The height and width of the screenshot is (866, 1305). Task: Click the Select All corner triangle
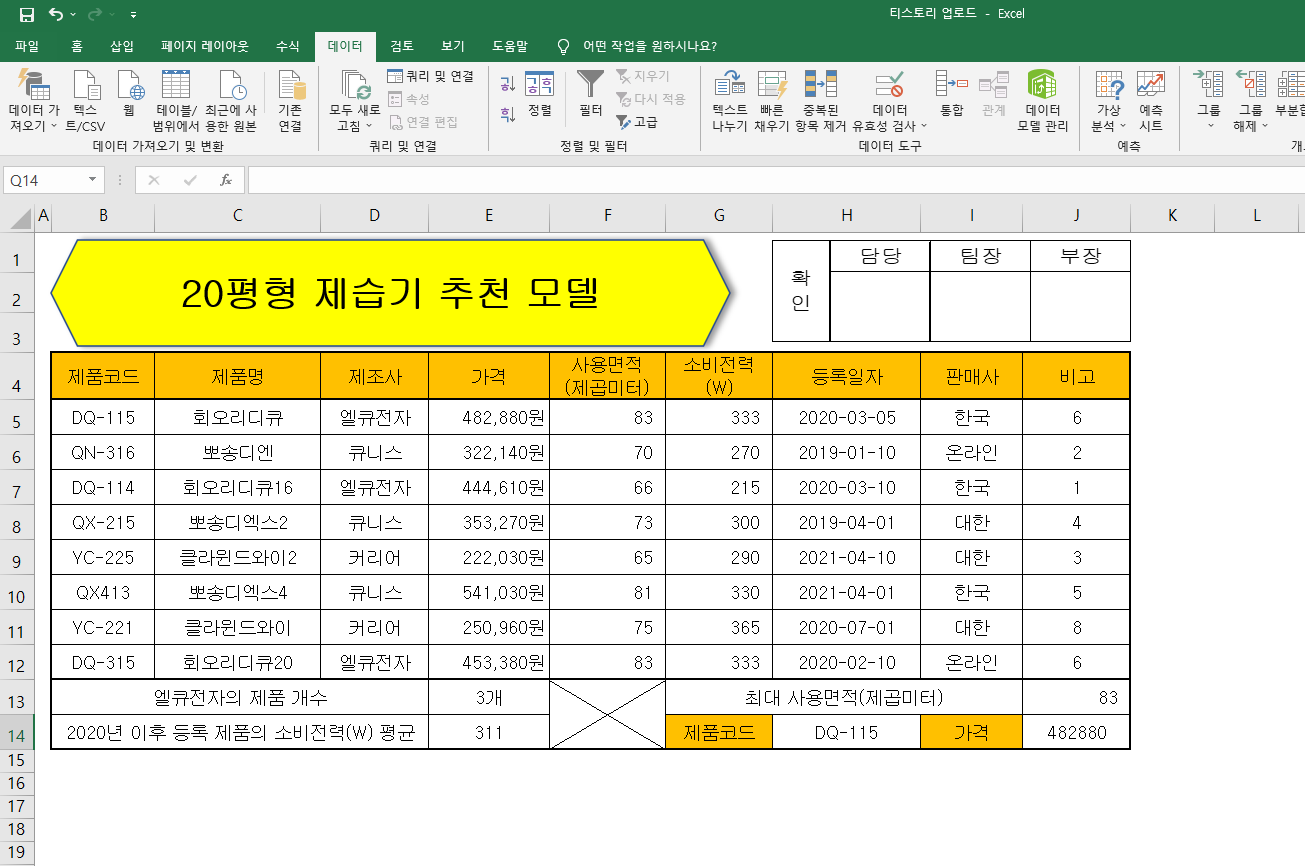pos(18,217)
